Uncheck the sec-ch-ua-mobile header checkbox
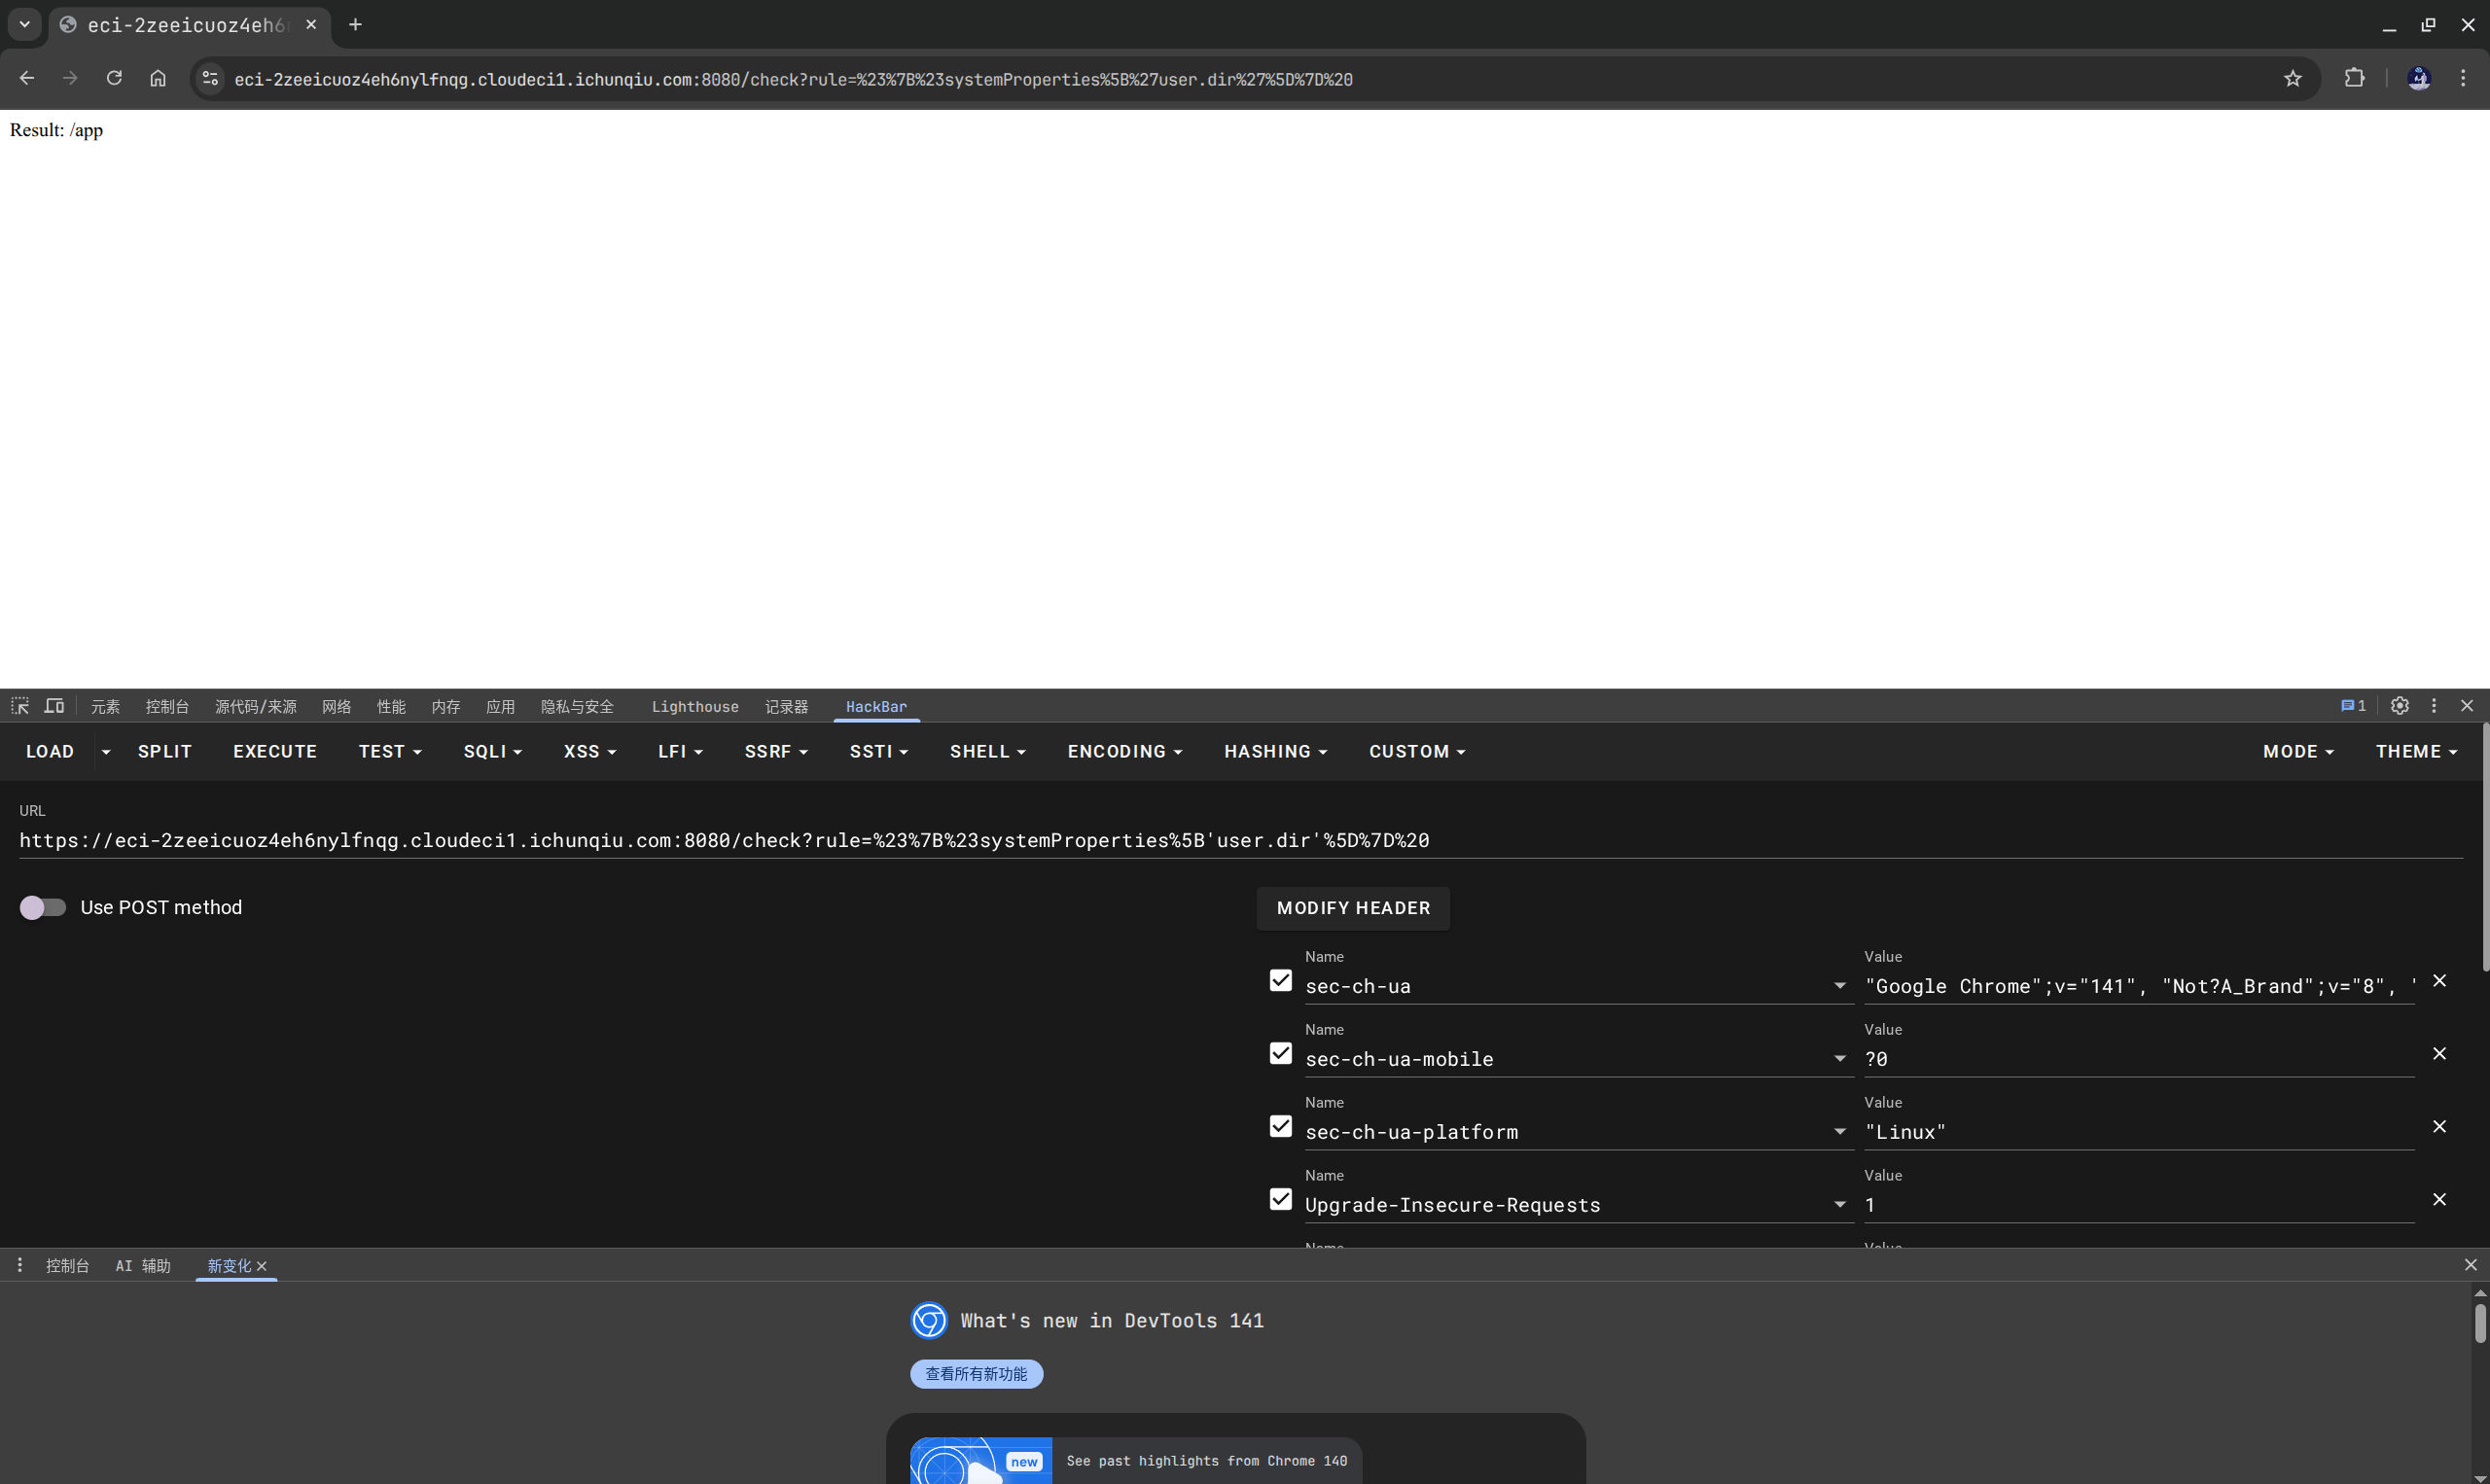 tap(1280, 1054)
